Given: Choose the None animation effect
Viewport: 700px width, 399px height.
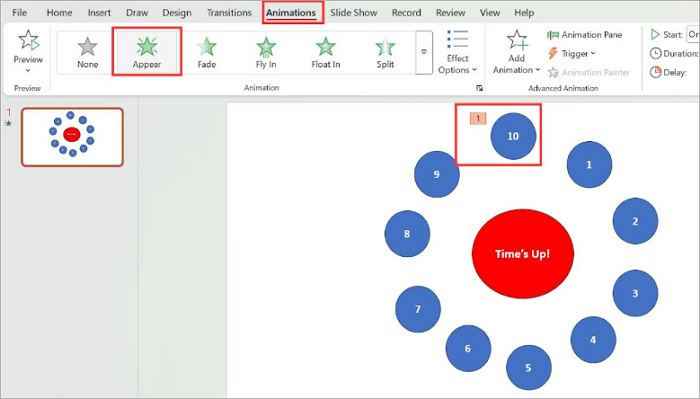Looking at the screenshot, I should [x=88, y=52].
